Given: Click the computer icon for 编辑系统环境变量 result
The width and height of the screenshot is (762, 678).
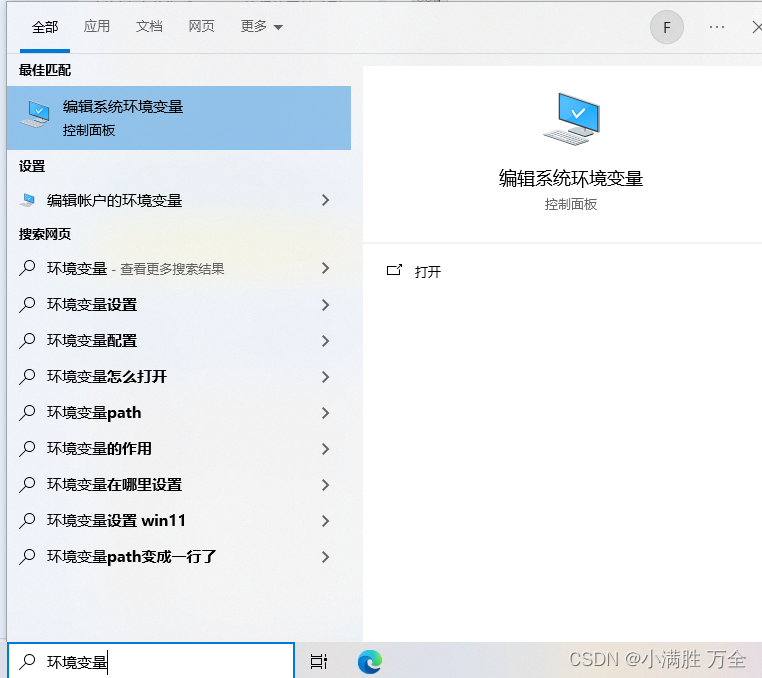Looking at the screenshot, I should [x=35, y=115].
